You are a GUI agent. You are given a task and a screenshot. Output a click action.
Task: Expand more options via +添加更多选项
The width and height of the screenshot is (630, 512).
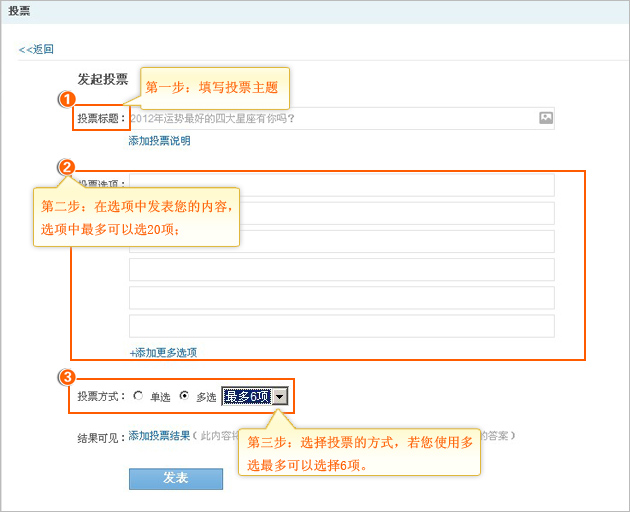coord(163,352)
